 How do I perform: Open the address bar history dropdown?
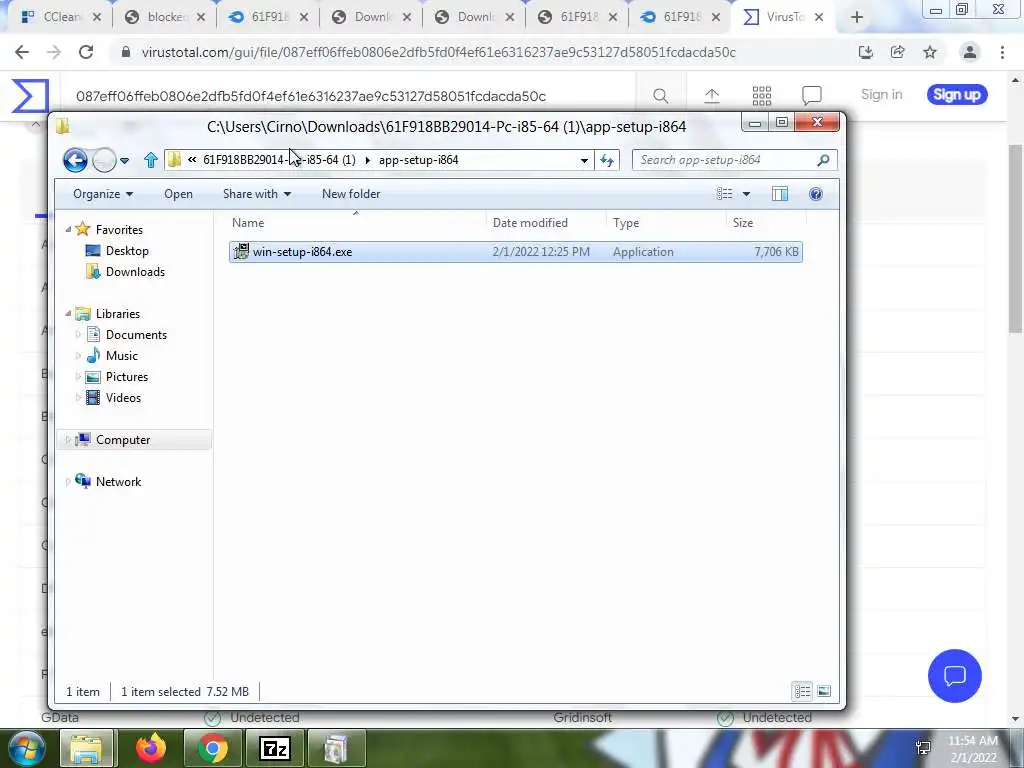pos(584,160)
